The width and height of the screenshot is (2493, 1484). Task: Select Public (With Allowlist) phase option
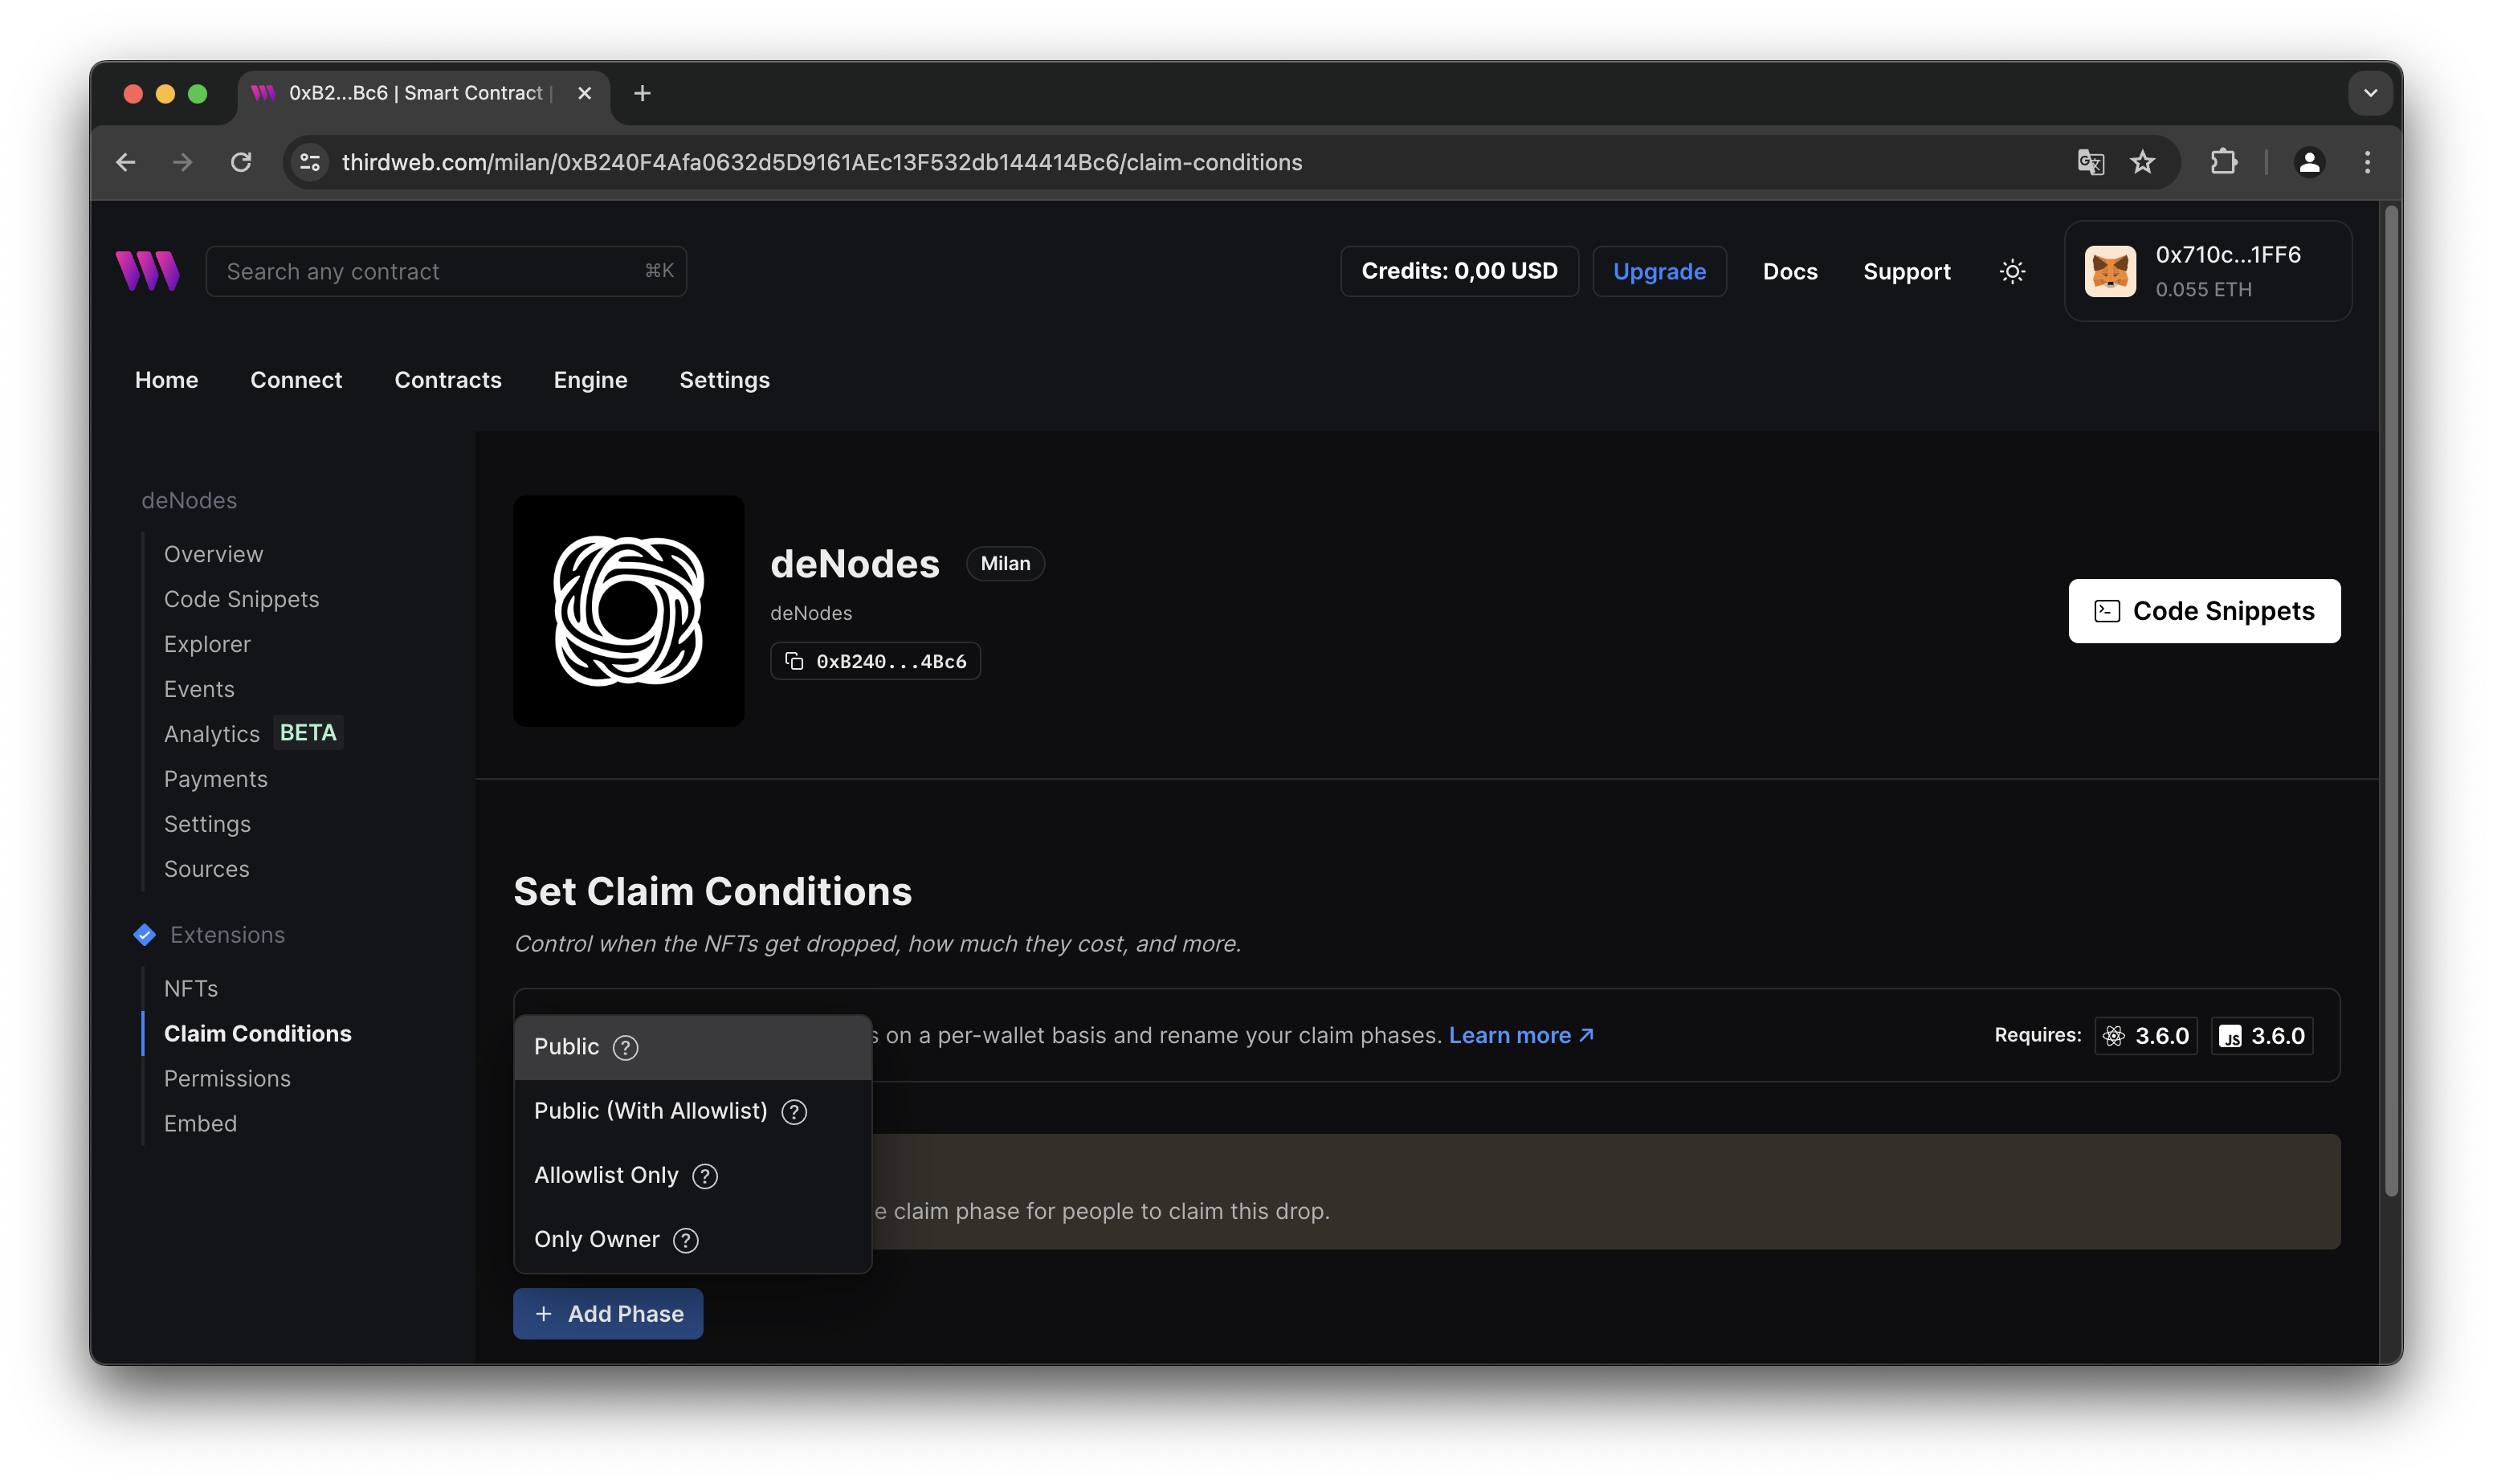[x=692, y=1112]
